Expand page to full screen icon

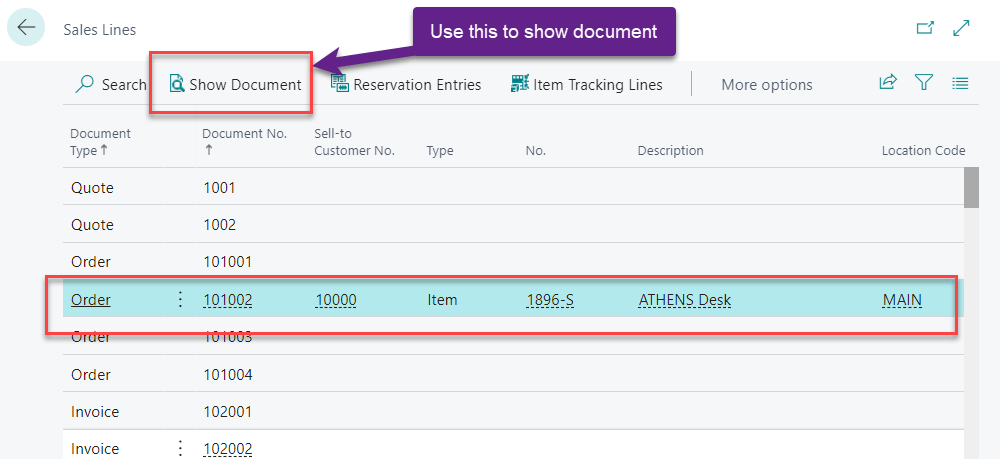coord(962,29)
